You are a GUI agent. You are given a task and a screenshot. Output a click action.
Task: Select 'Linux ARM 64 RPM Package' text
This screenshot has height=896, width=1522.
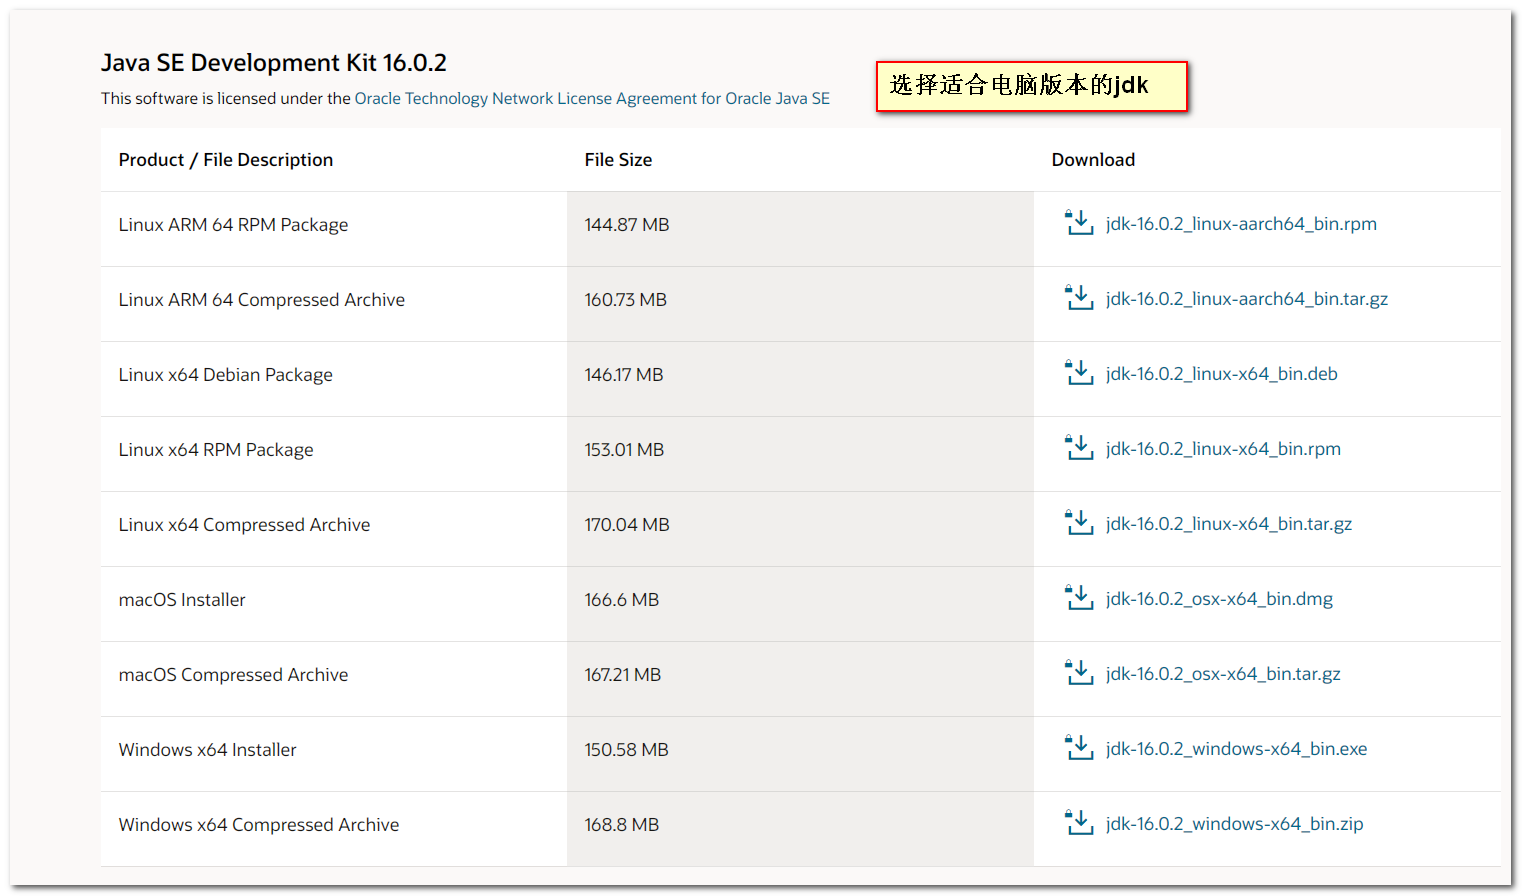click(x=233, y=225)
